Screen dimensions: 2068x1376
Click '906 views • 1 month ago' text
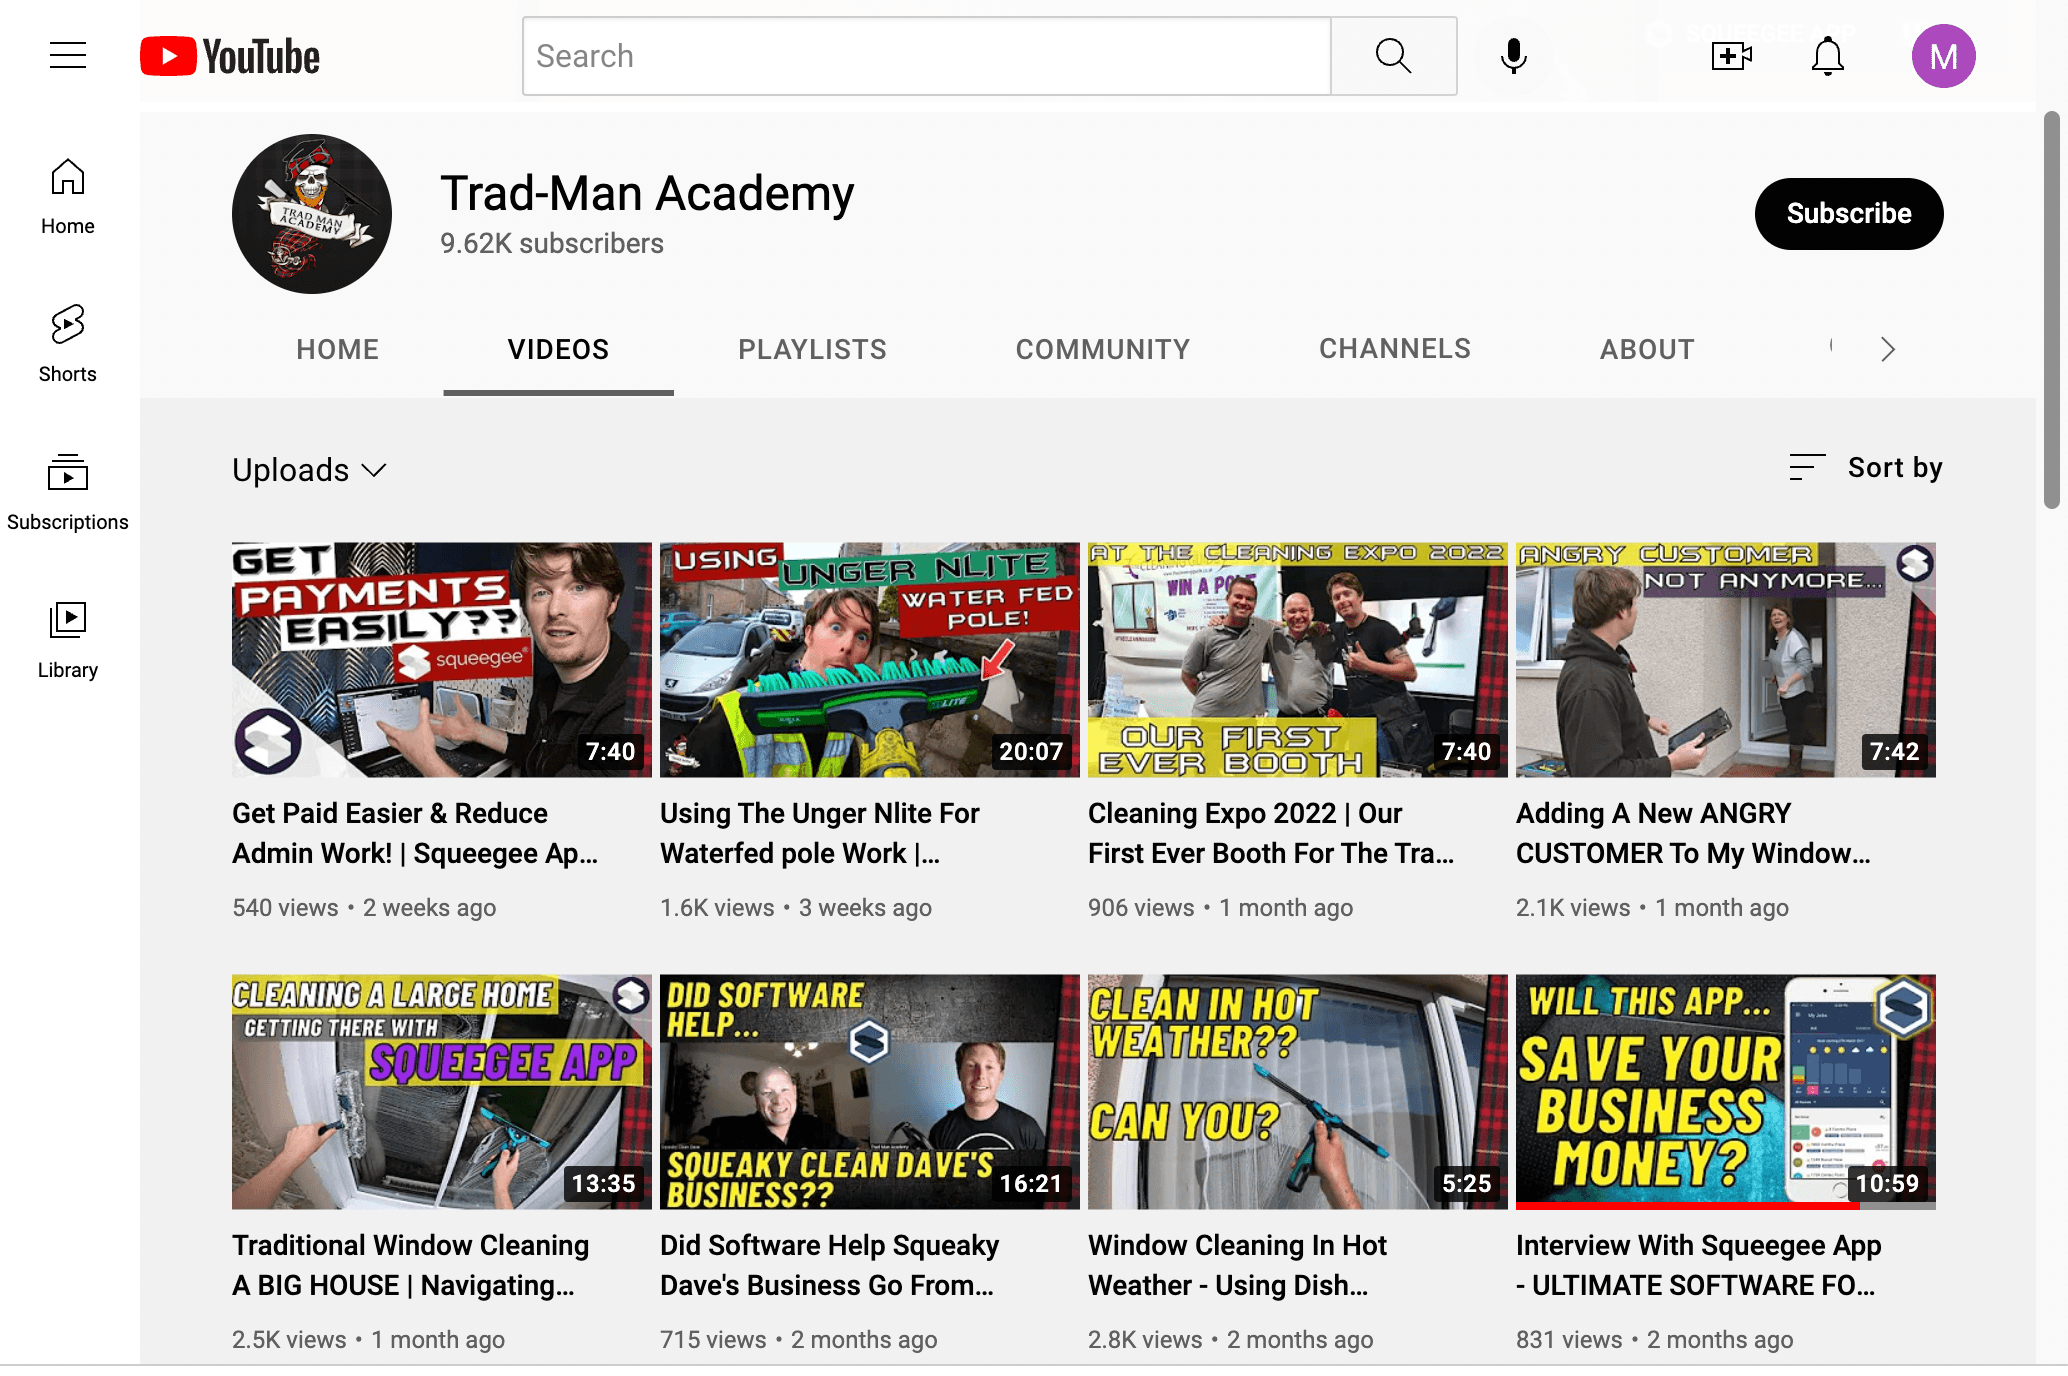[x=1220, y=907]
